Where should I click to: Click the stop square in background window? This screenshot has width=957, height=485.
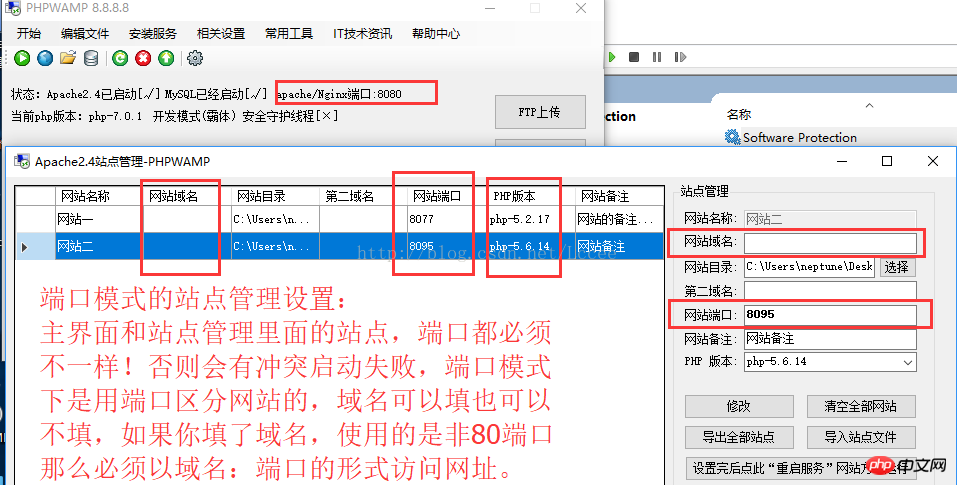[x=634, y=57]
